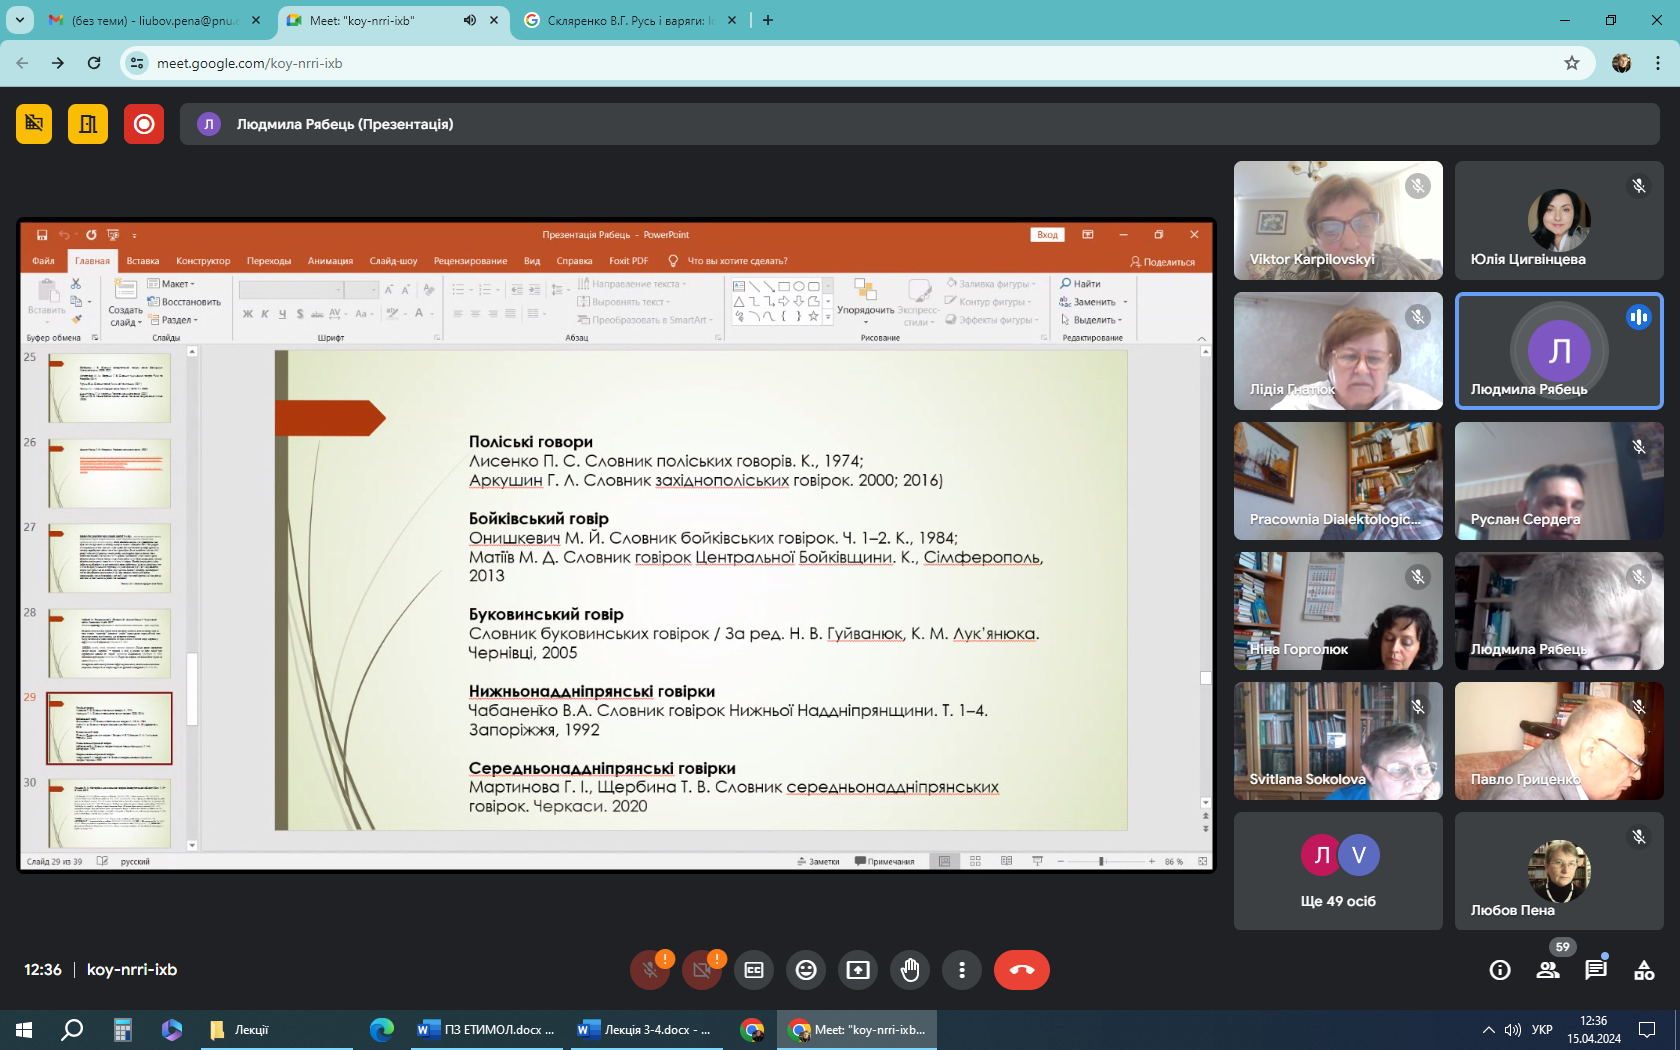Image resolution: width=1680 pixels, height=1050 pixels.
Task: Toggle the camera button
Action: [x=702, y=970]
